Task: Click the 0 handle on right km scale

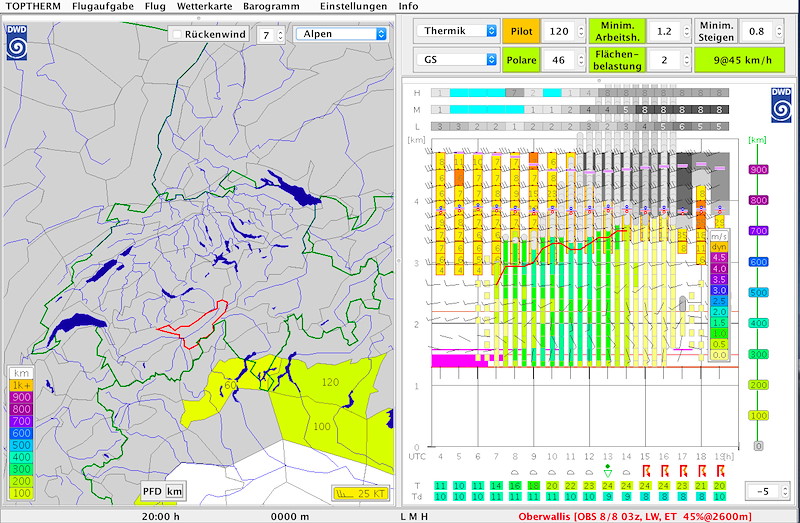Action: click(x=758, y=446)
